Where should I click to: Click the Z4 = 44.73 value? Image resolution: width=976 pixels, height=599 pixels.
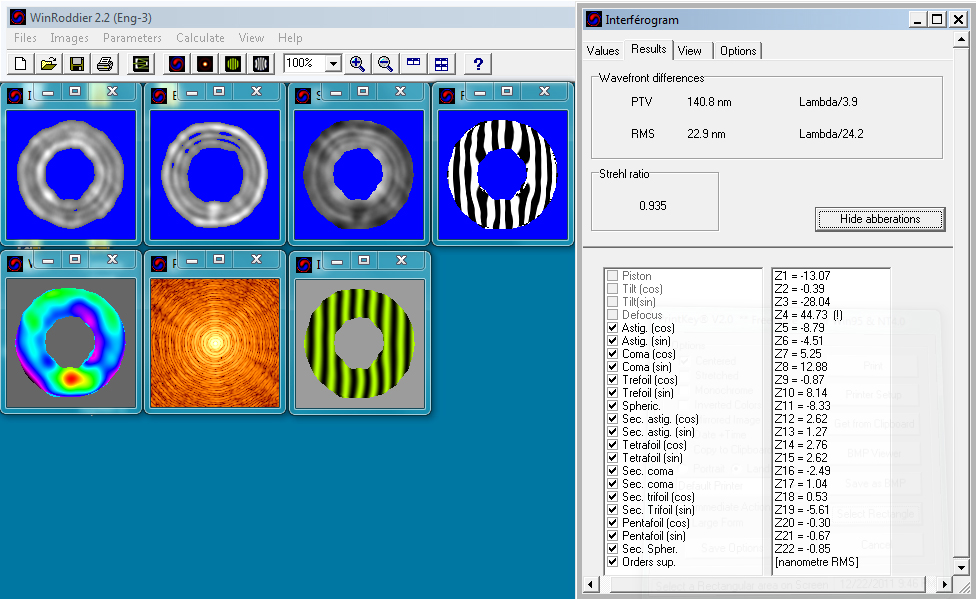point(809,315)
